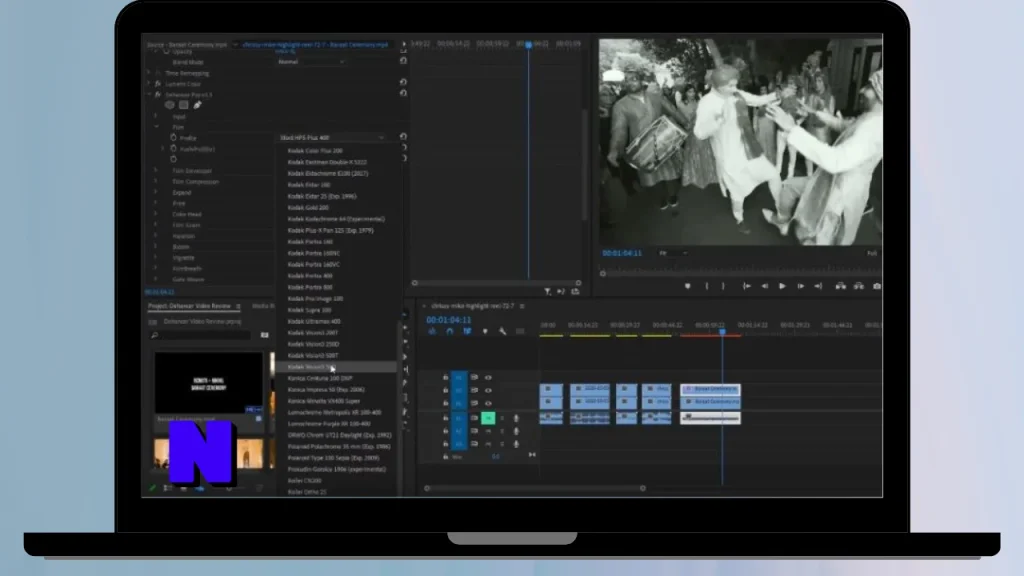Click the rectangle mask tool under Dehancer effect
This screenshot has height=576, width=1024.
(x=184, y=104)
